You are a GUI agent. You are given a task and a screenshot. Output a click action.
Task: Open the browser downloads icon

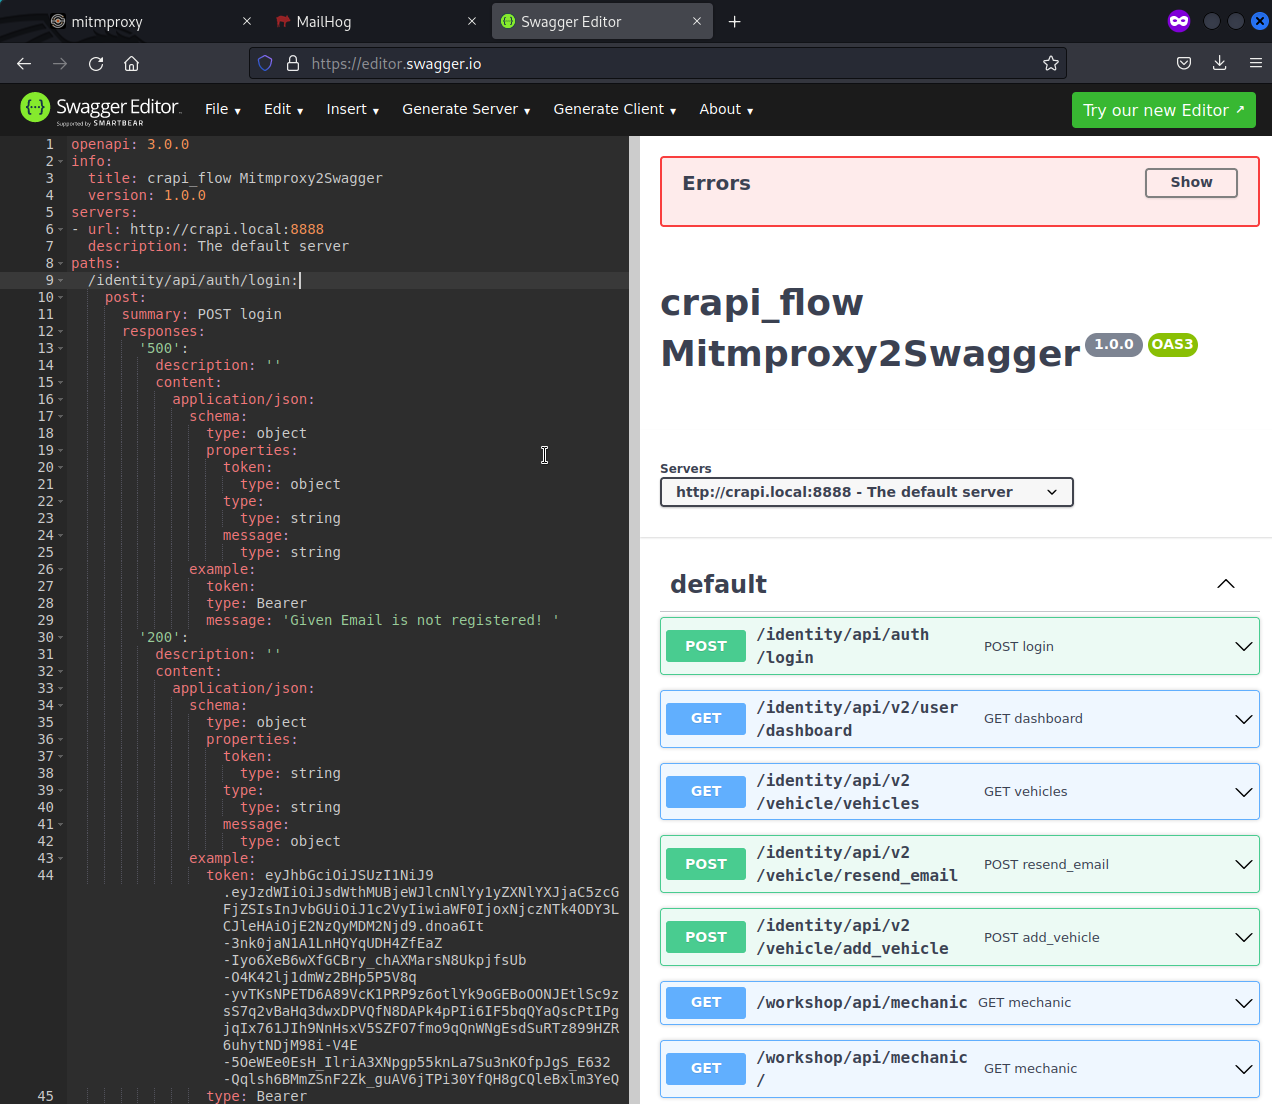pyautogui.click(x=1219, y=63)
